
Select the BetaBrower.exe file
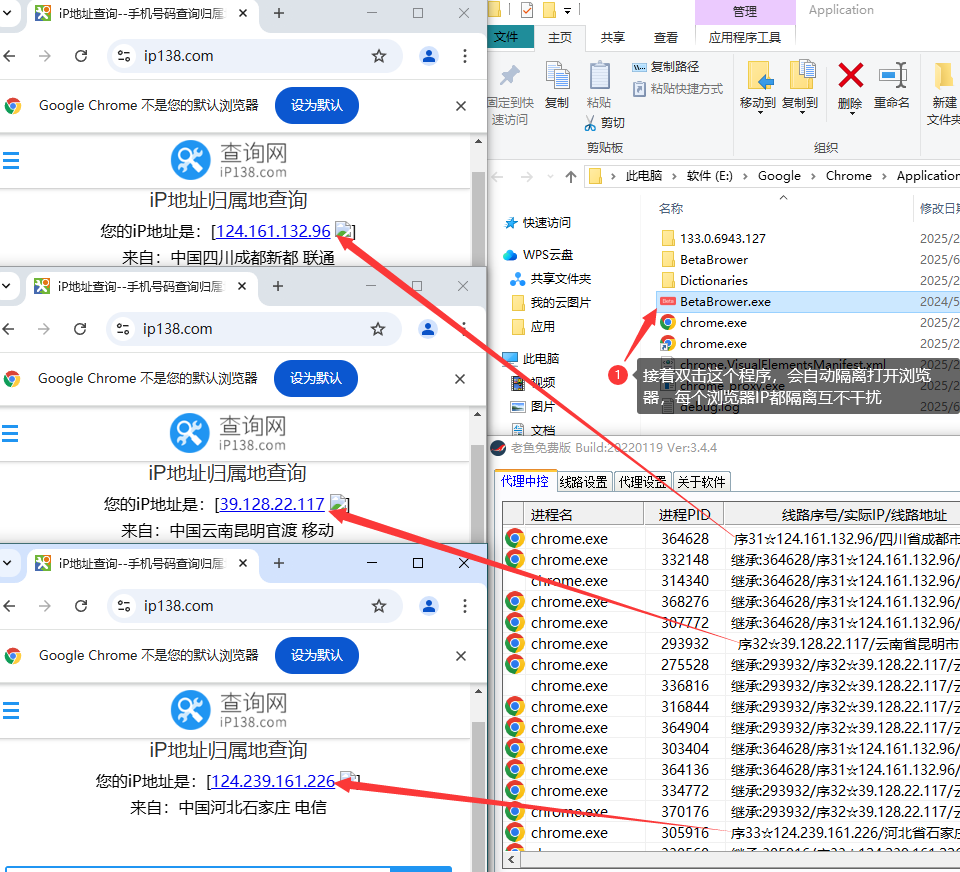click(x=725, y=301)
